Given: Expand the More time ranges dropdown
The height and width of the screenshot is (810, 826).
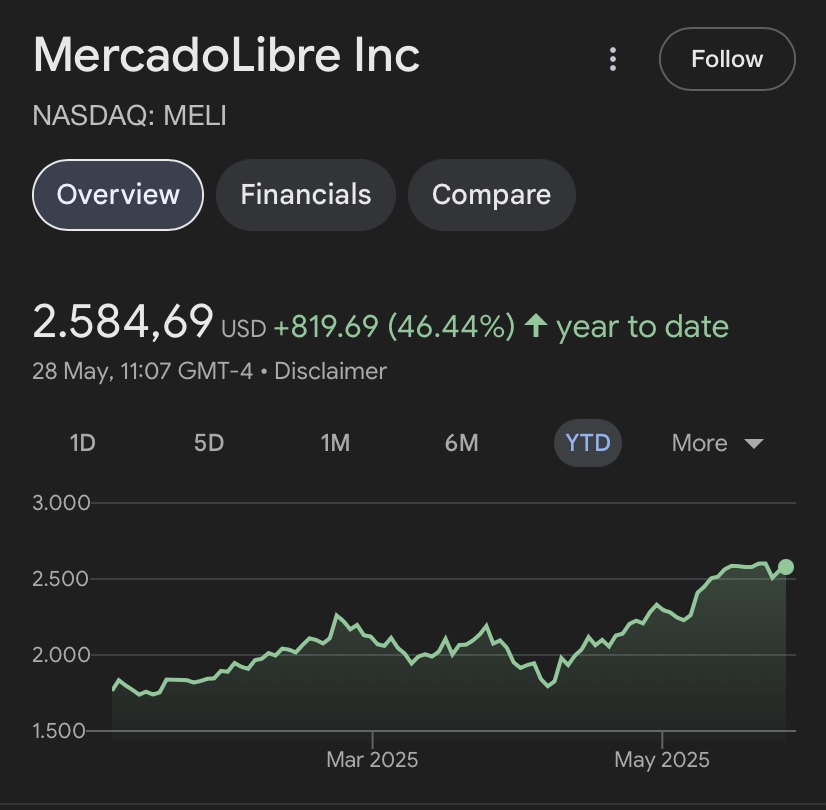Looking at the screenshot, I should pos(717,443).
